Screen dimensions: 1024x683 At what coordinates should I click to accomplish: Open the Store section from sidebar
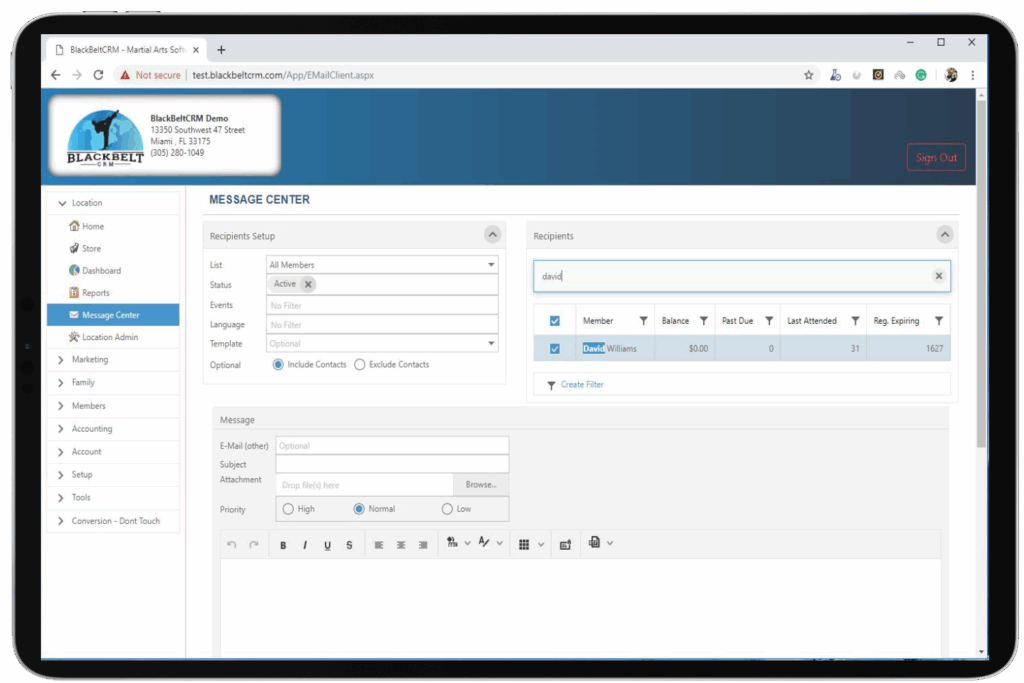86,248
